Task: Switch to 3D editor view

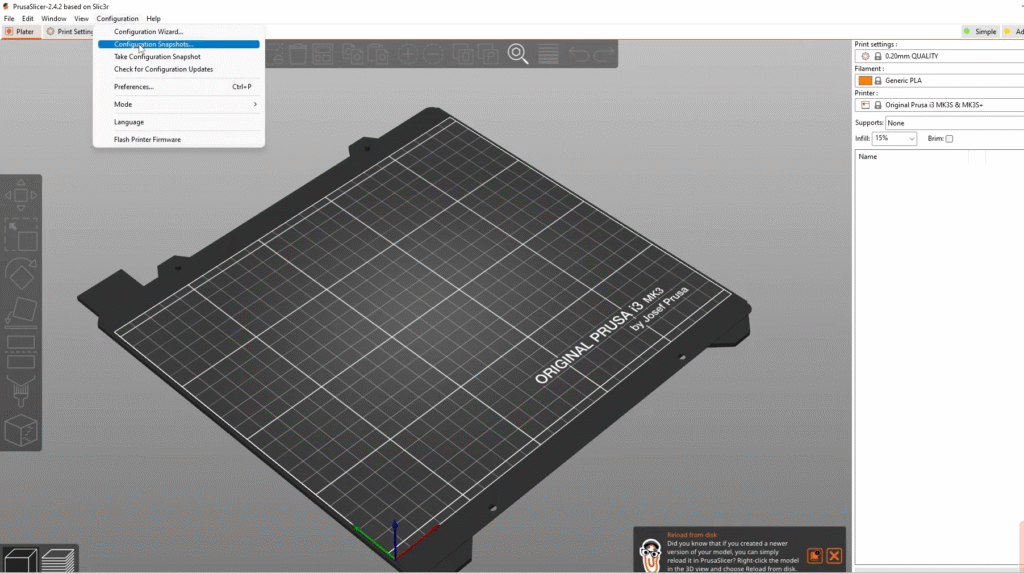Action: [20, 558]
